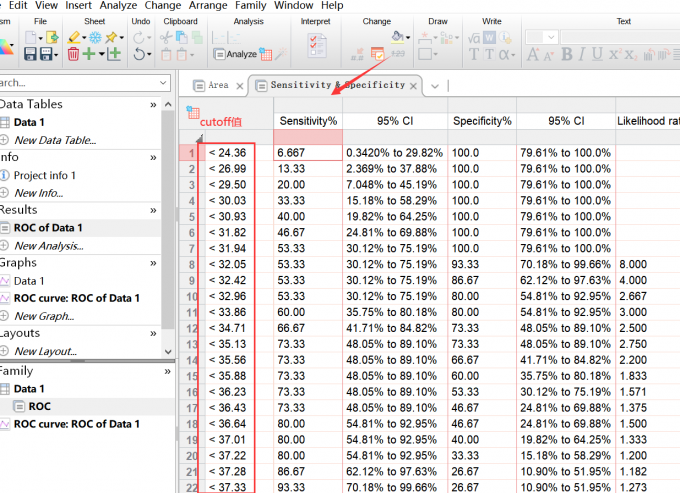This screenshot has height=493, width=680.
Task: Click the Copy icon in Clipboard
Action: click(181, 38)
